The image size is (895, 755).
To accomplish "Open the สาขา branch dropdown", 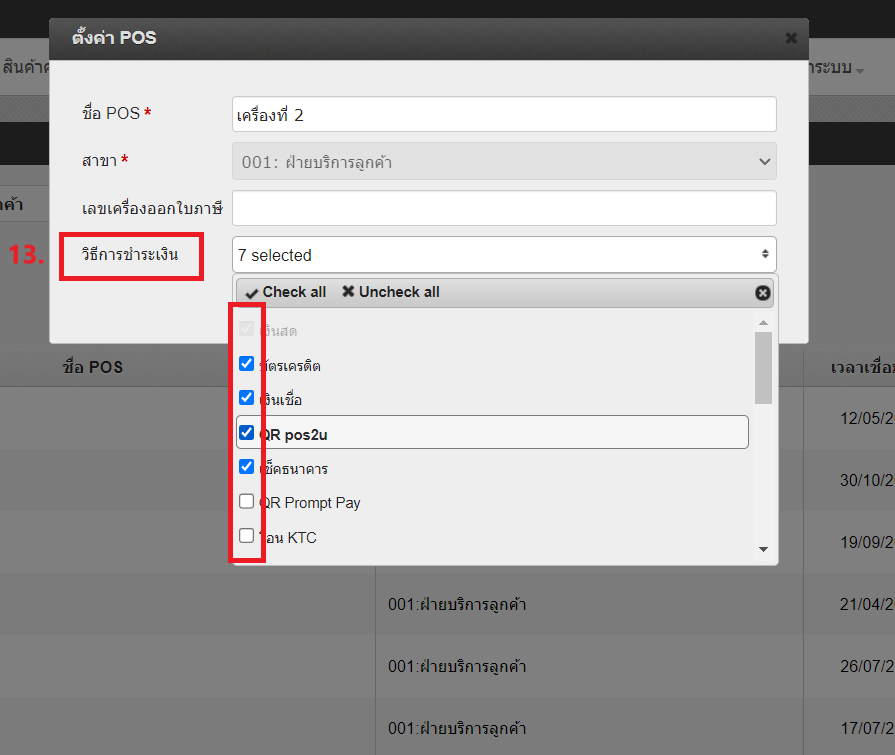I will [x=504, y=162].
